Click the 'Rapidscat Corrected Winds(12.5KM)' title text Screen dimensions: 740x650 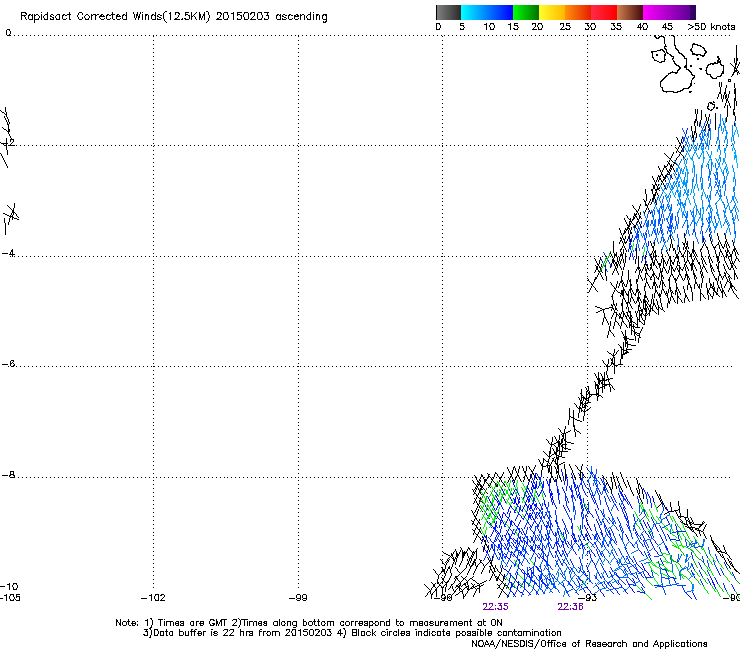(x=115, y=17)
